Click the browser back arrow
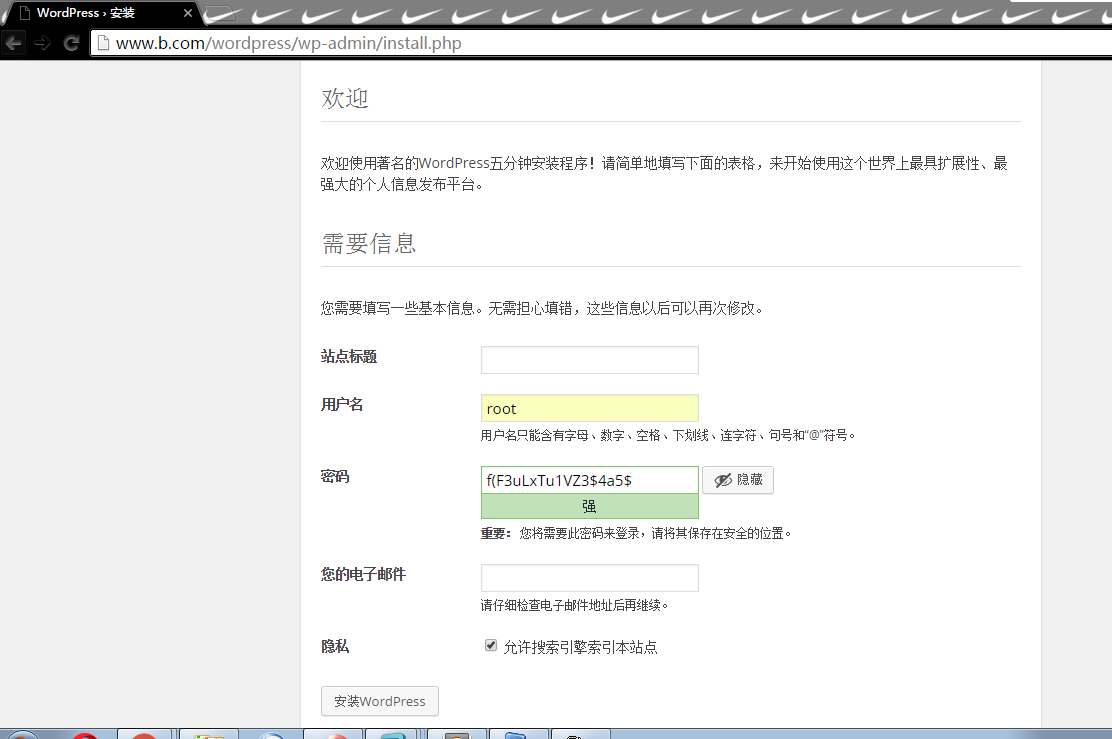The height and width of the screenshot is (739, 1112). click(13, 43)
